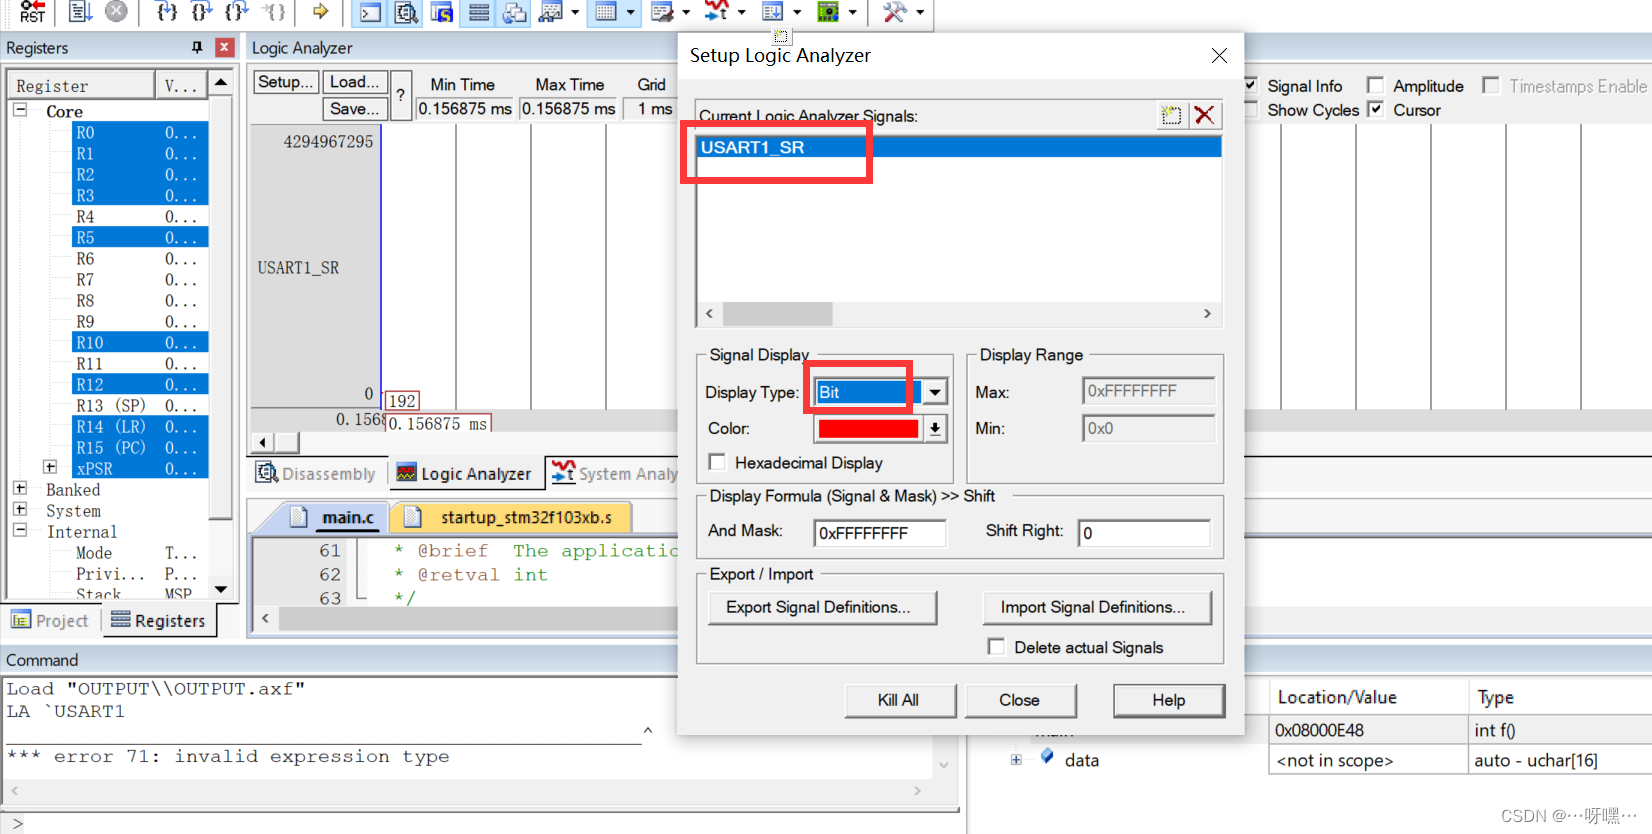The height and width of the screenshot is (834, 1652).
Task: Toggle the Signal Info checkbox
Action: pyautogui.click(x=1251, y=85)
